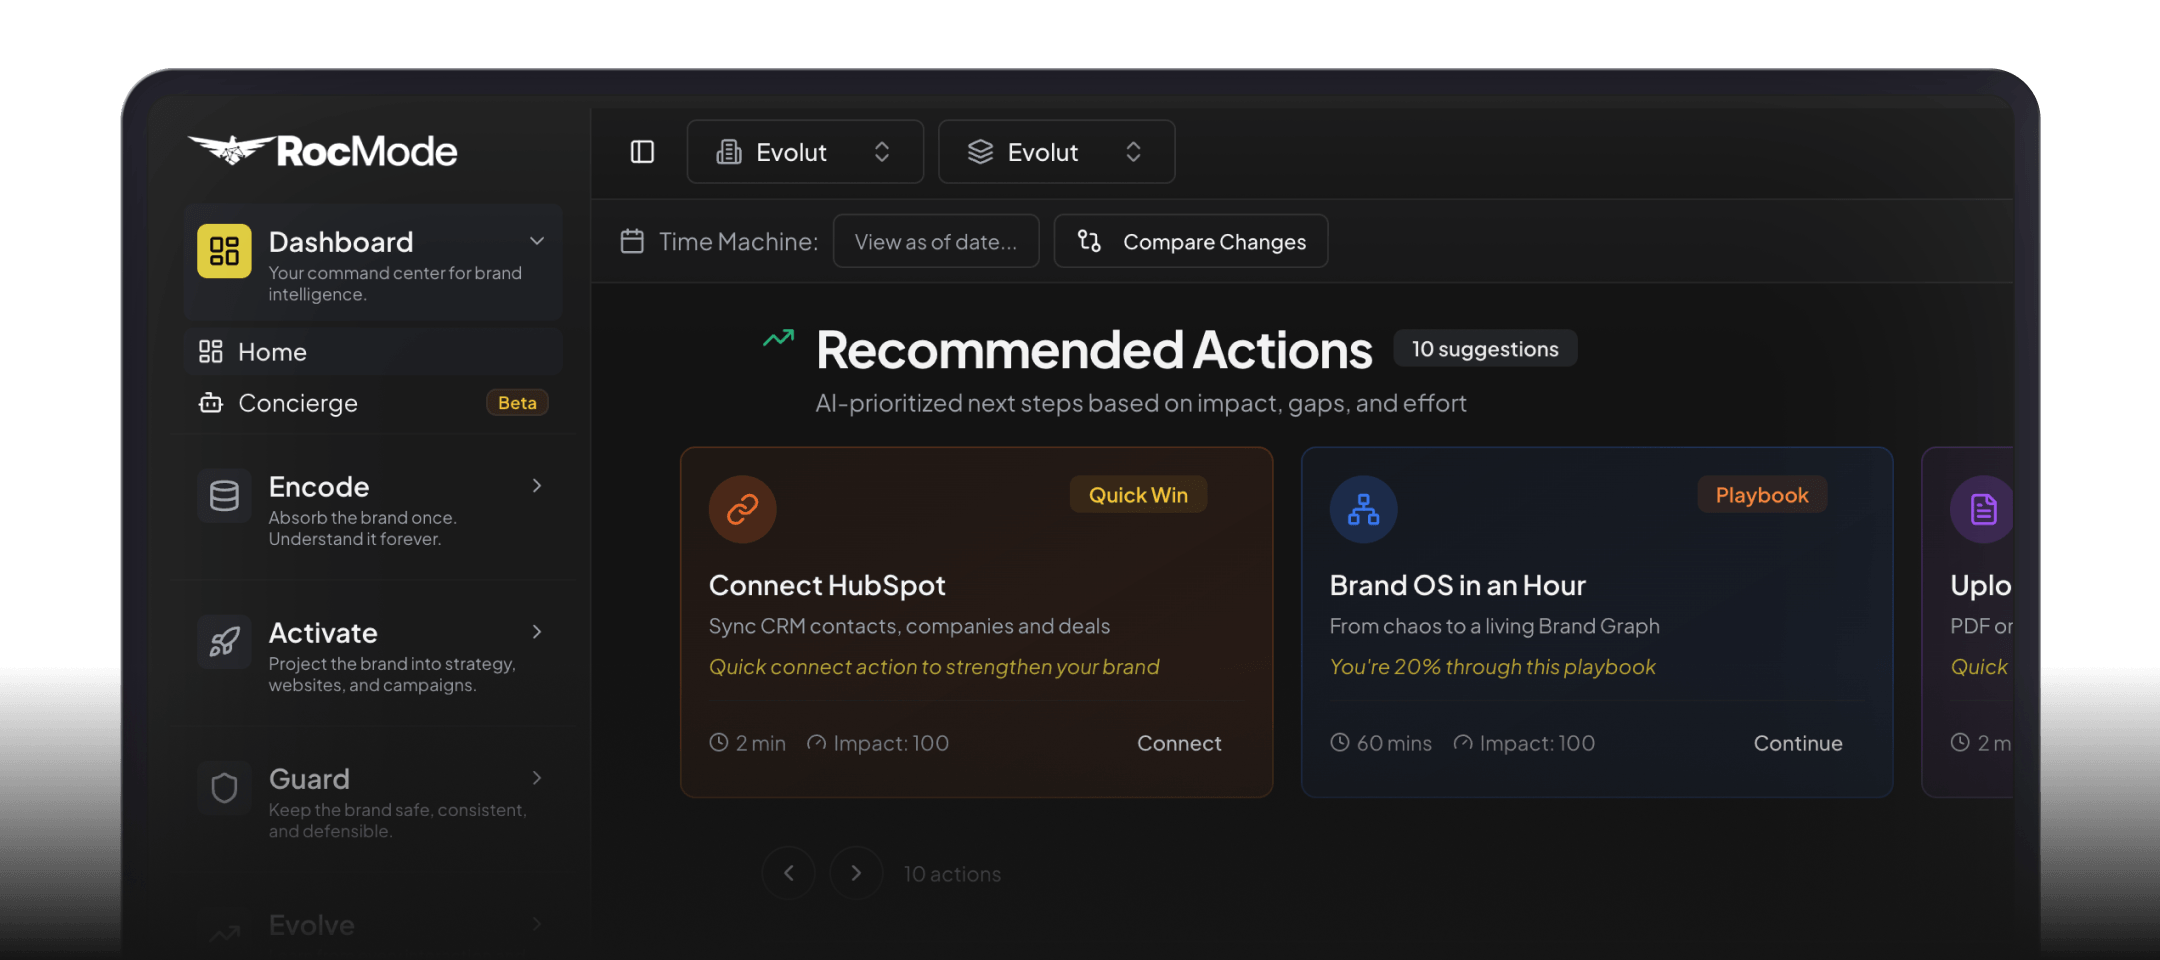2160x960 pixels.
Task: Click the Guard section title
Action: tap(309, 779)
